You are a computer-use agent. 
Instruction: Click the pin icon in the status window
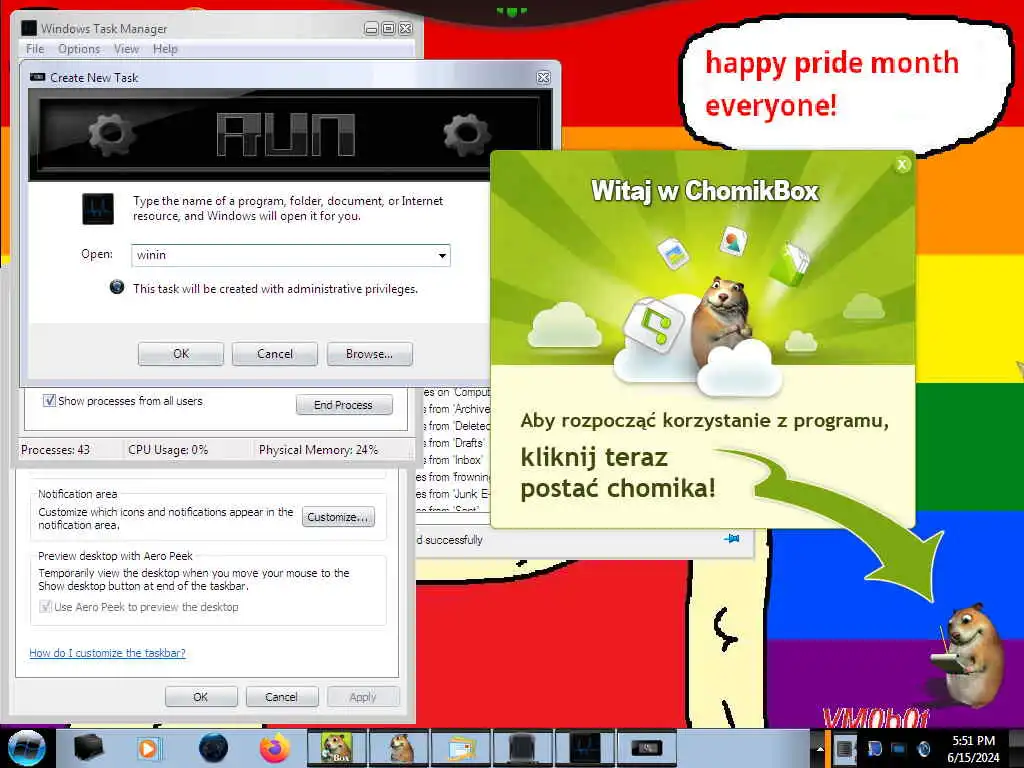click(x=732, y=539)
